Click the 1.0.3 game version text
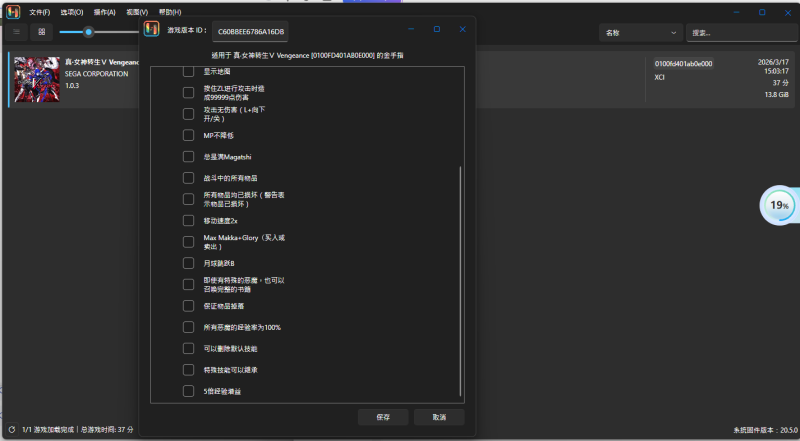Screen dimensions: 800x441 click(72, 86)
